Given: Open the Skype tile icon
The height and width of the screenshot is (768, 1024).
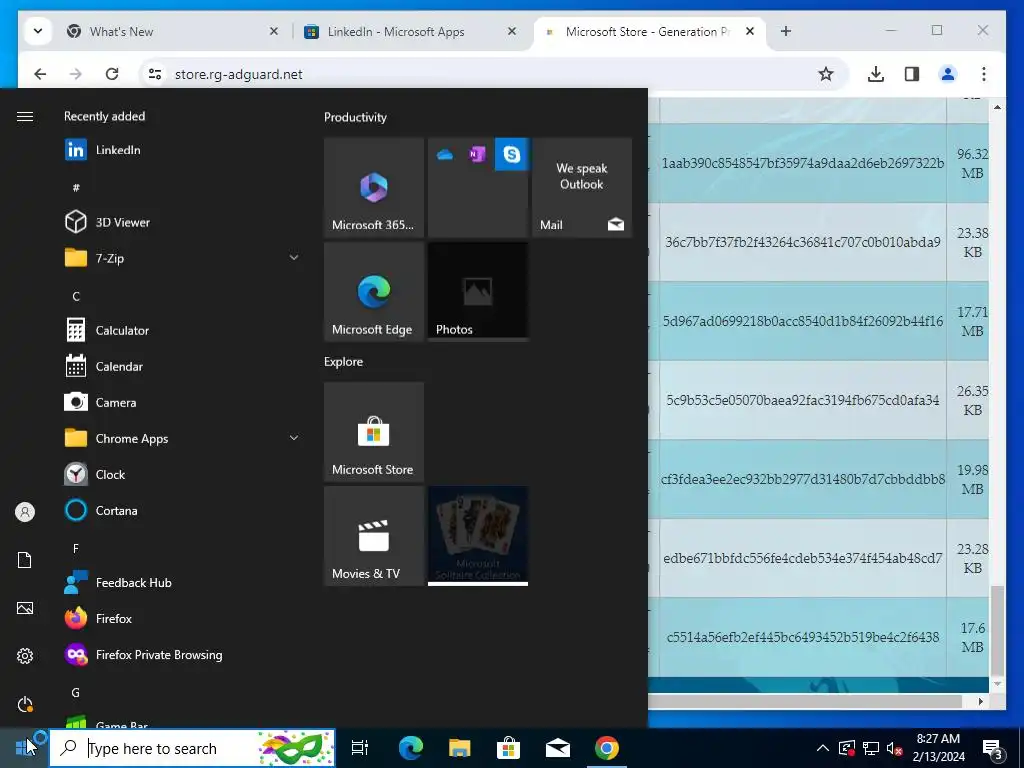Looking at the screenshot, I should pyautogui.click(x=511, y=154).
